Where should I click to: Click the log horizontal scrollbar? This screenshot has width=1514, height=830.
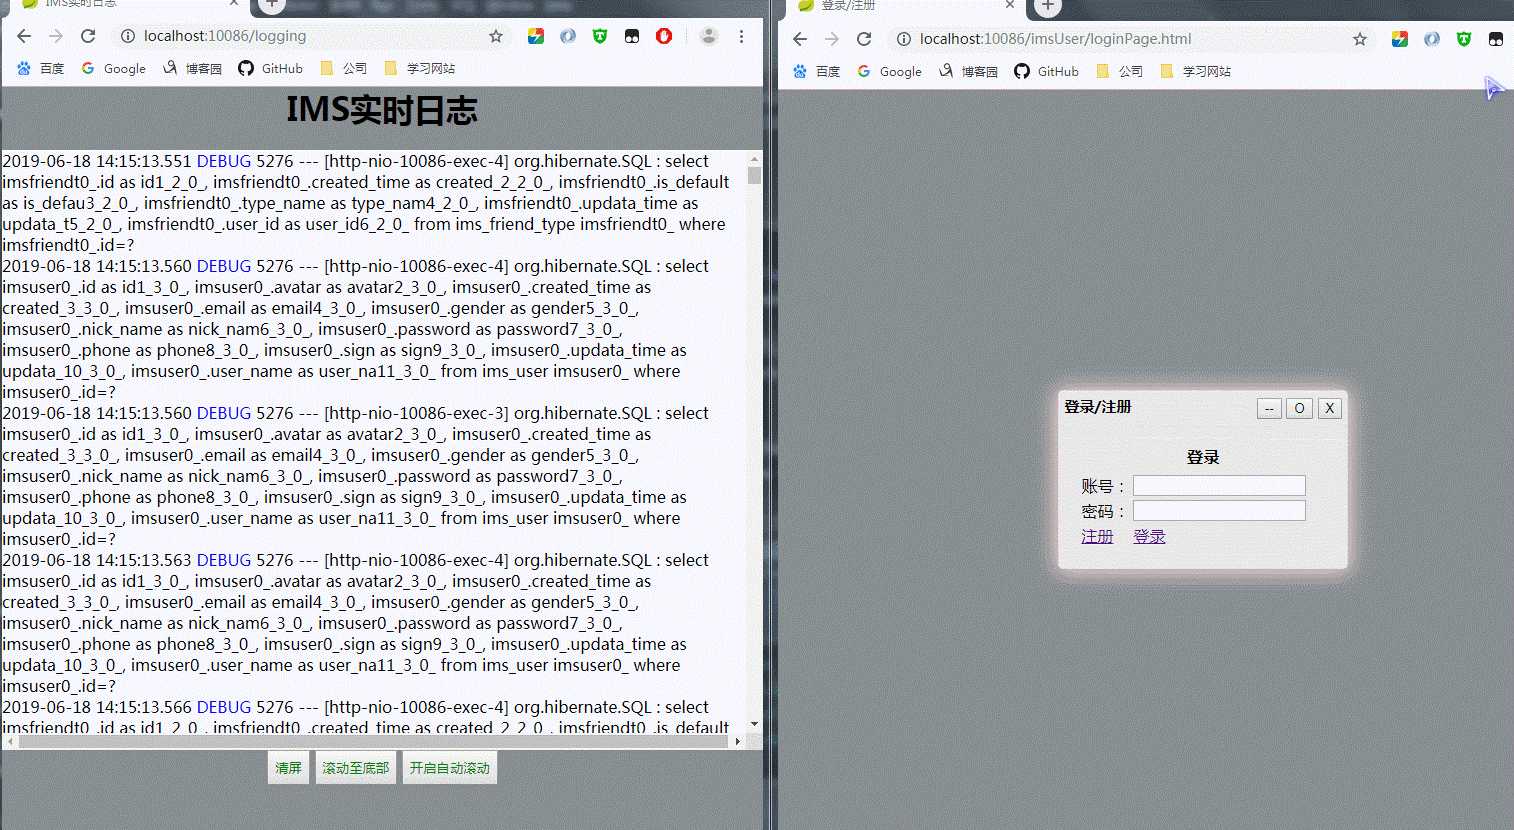pyautogui.click(x=373, y=742)
